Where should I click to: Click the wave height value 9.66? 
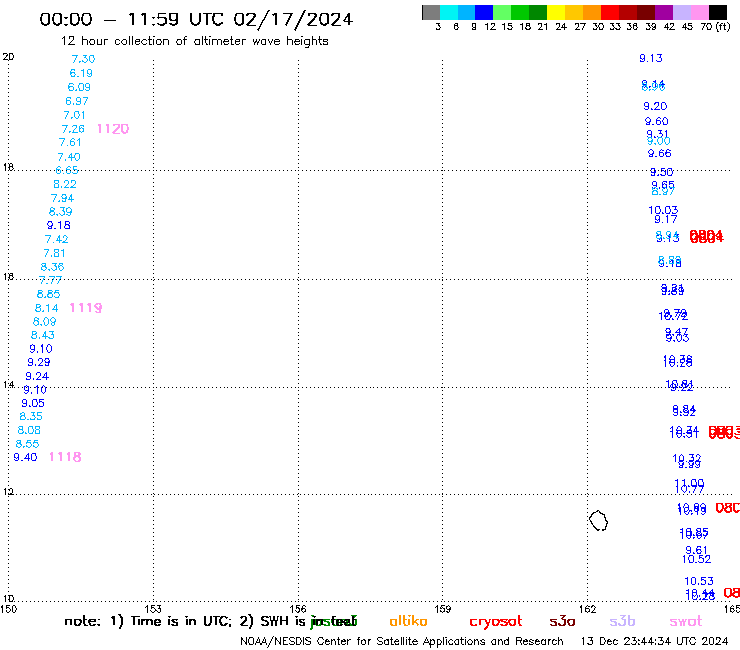tap(659, 153)
